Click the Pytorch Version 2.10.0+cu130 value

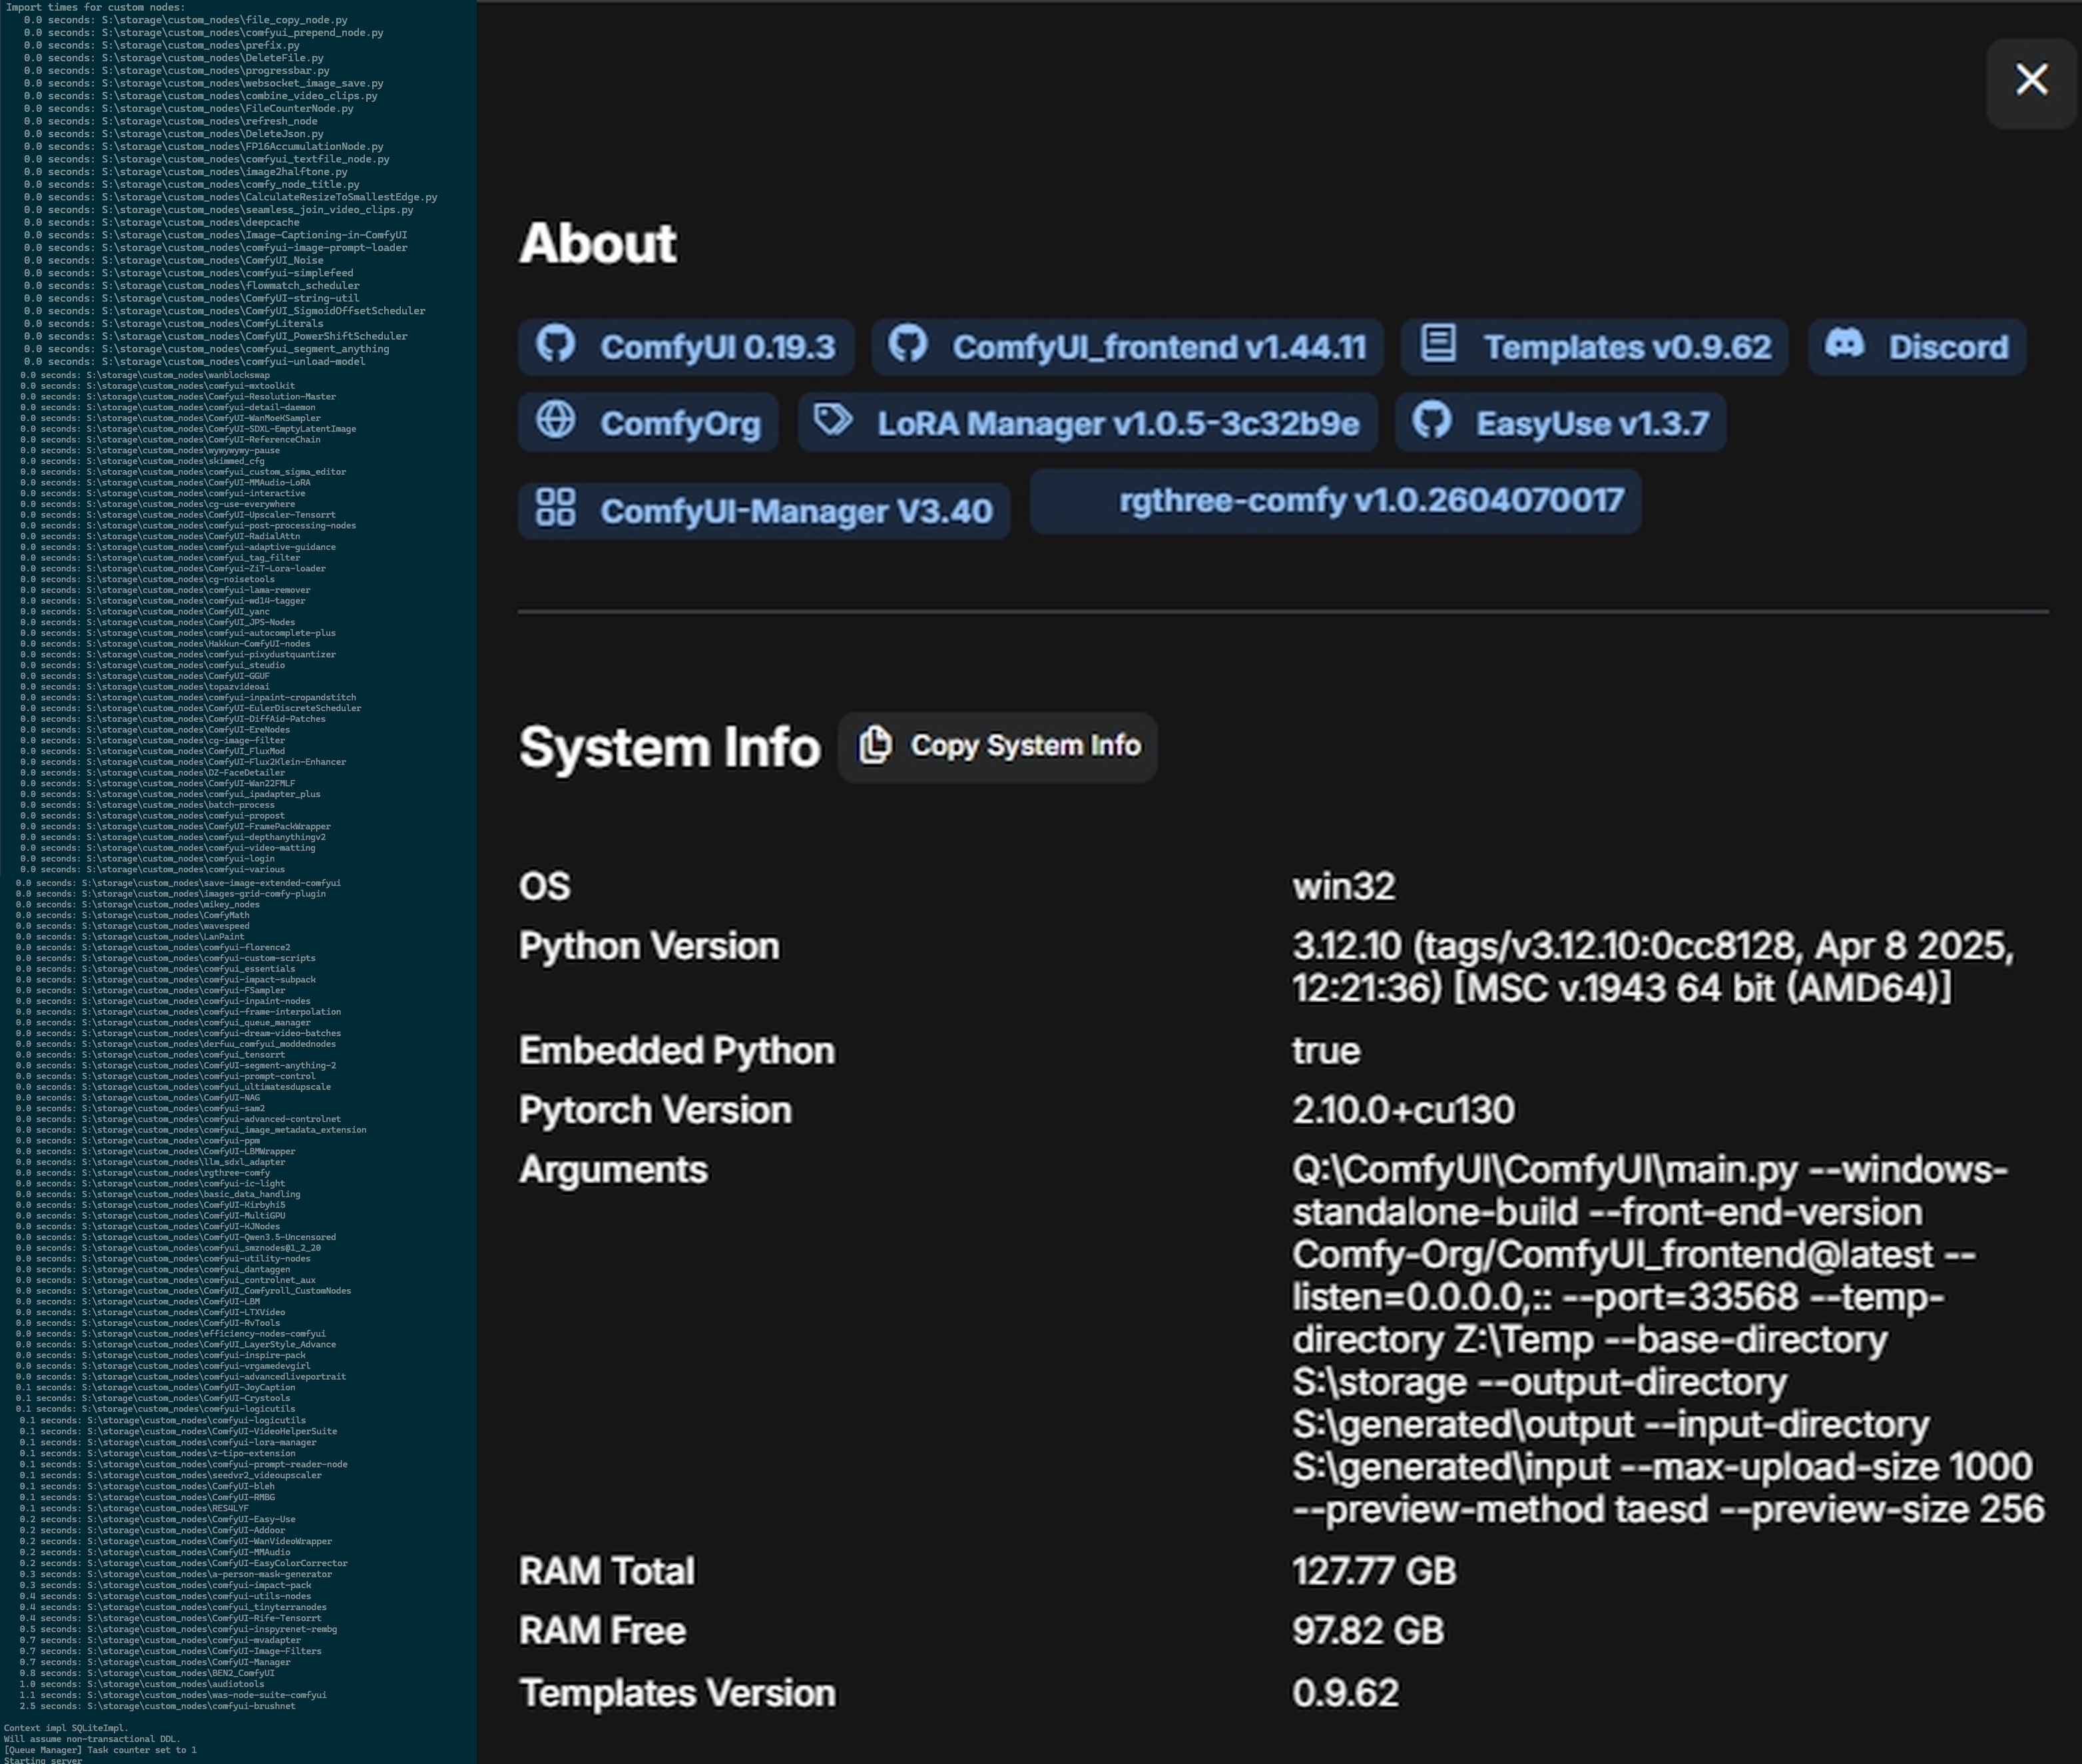point(1402,1110)
